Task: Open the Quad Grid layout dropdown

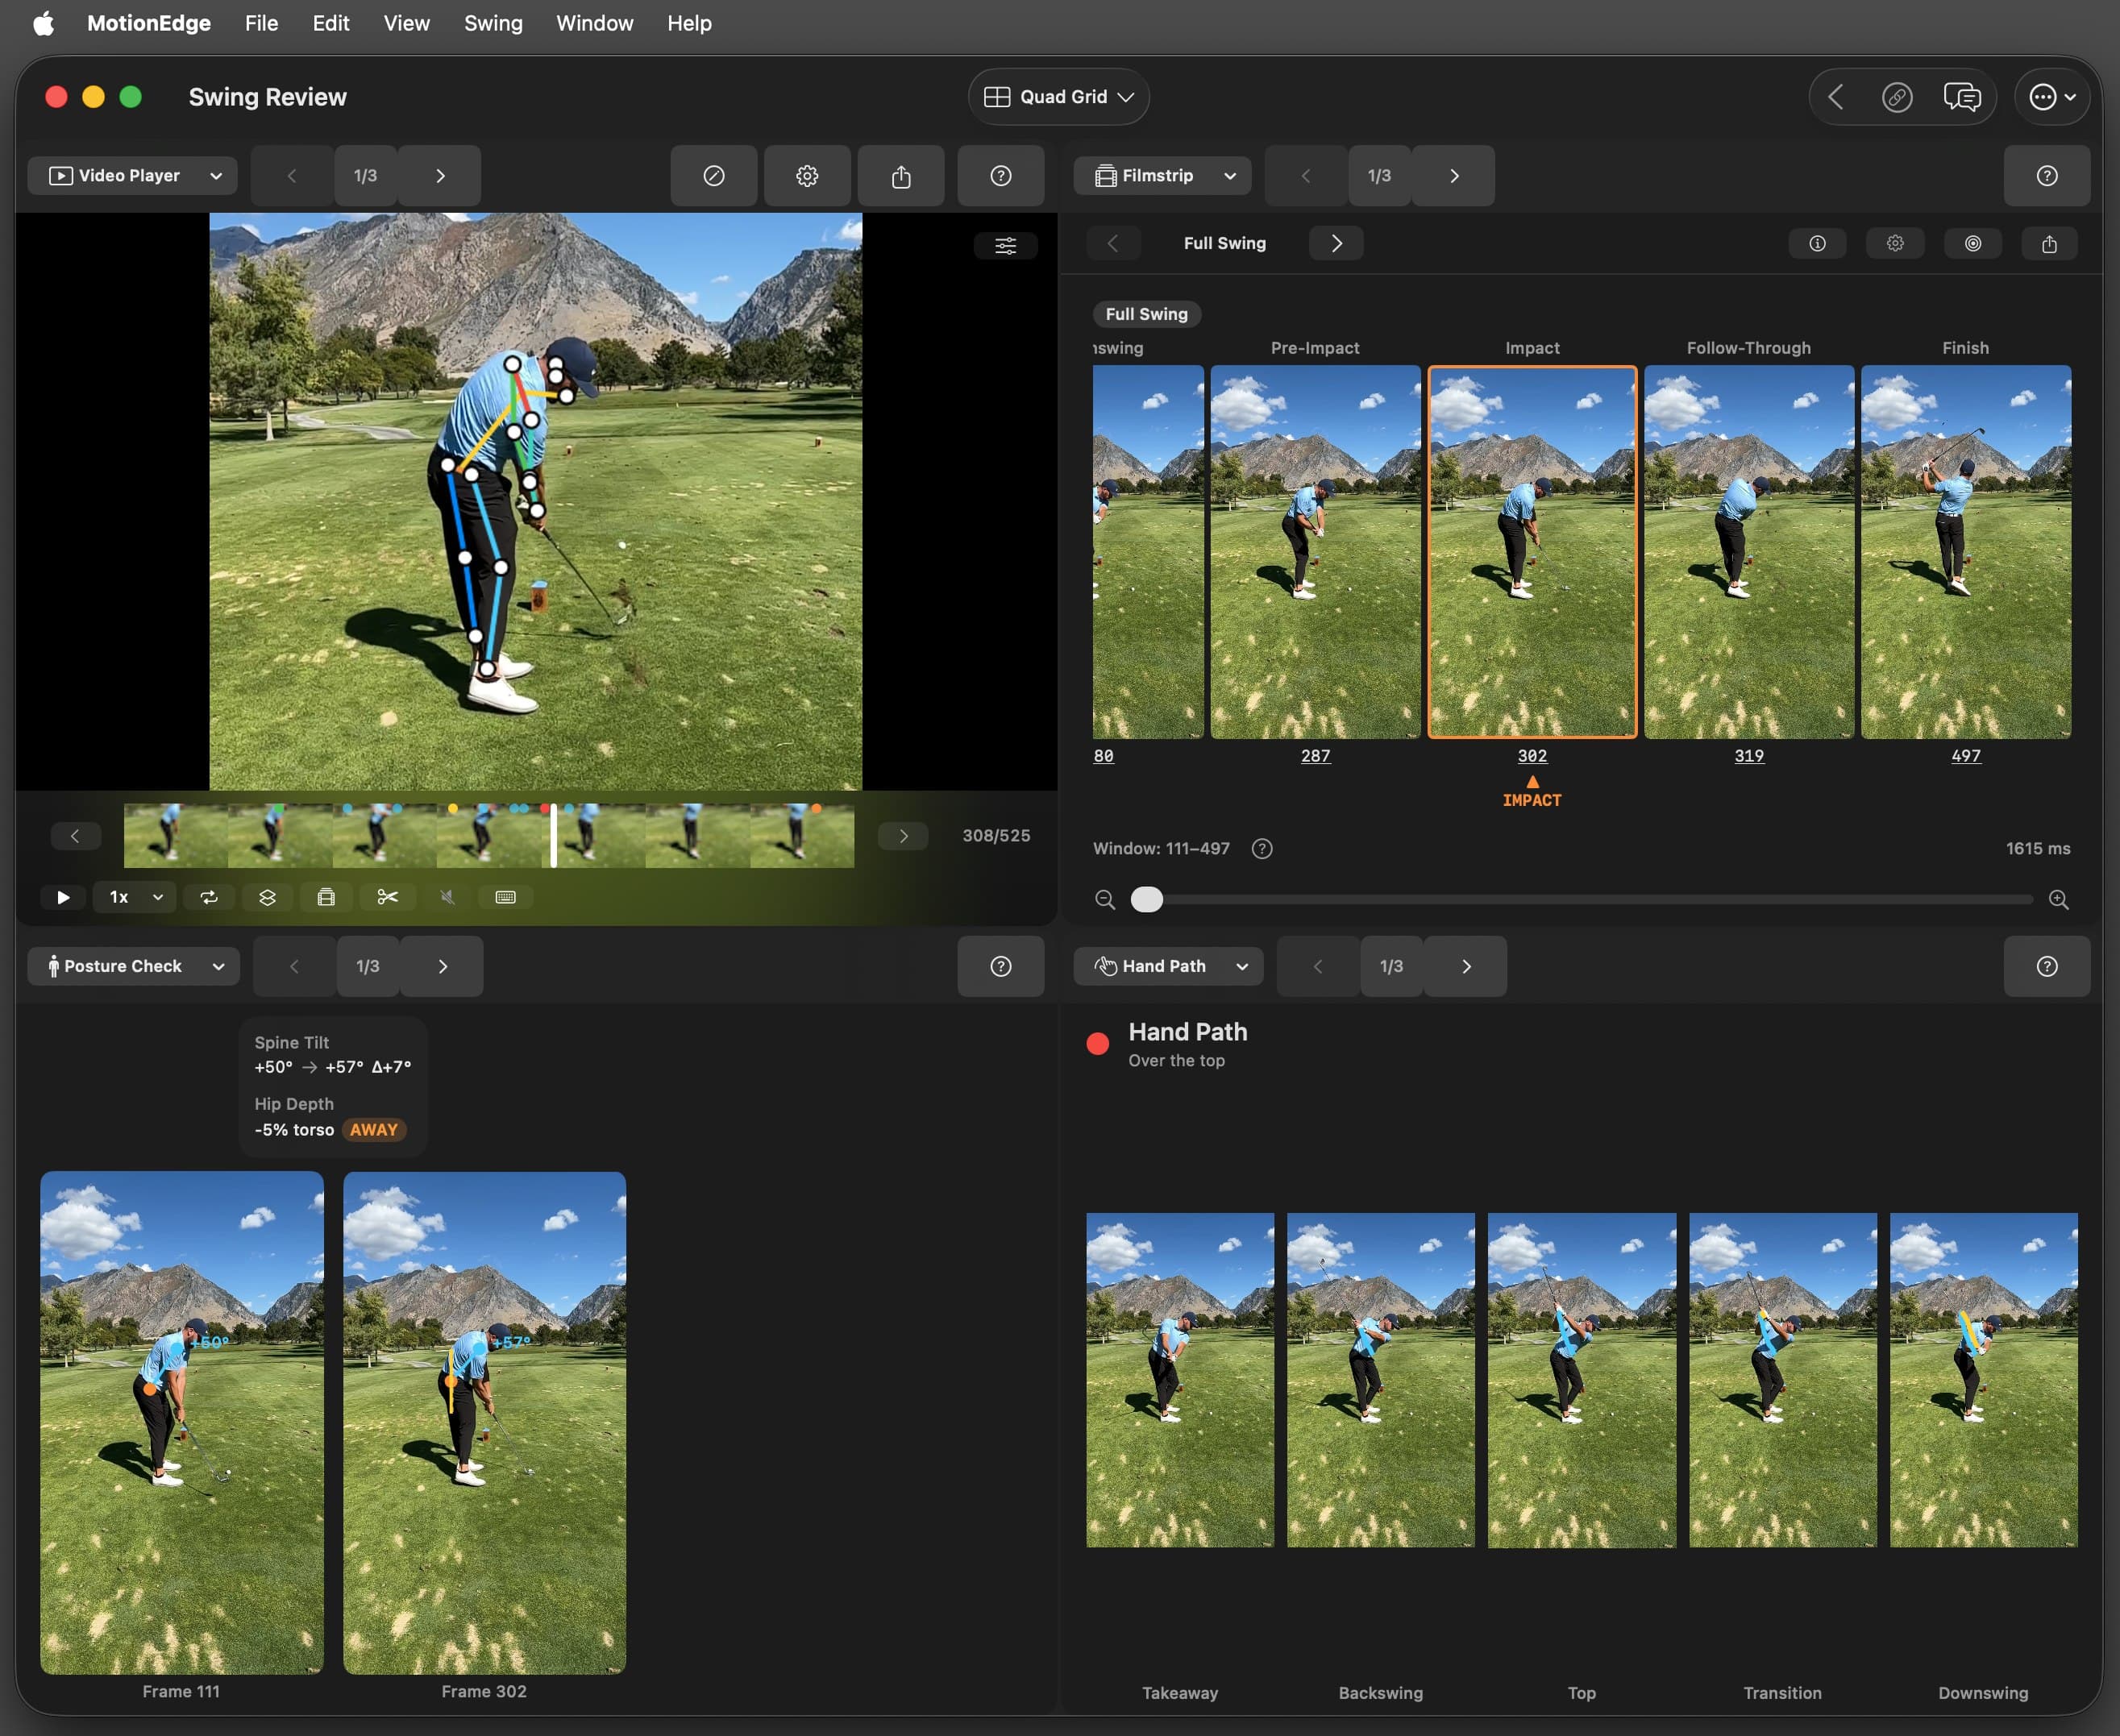Action: pos(1058,97)
